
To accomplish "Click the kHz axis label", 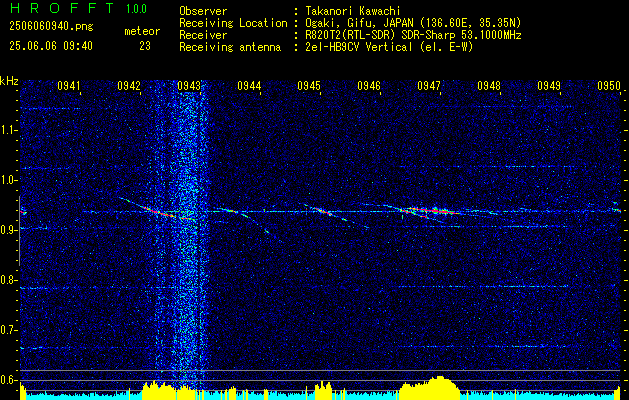I will point(9,81).
